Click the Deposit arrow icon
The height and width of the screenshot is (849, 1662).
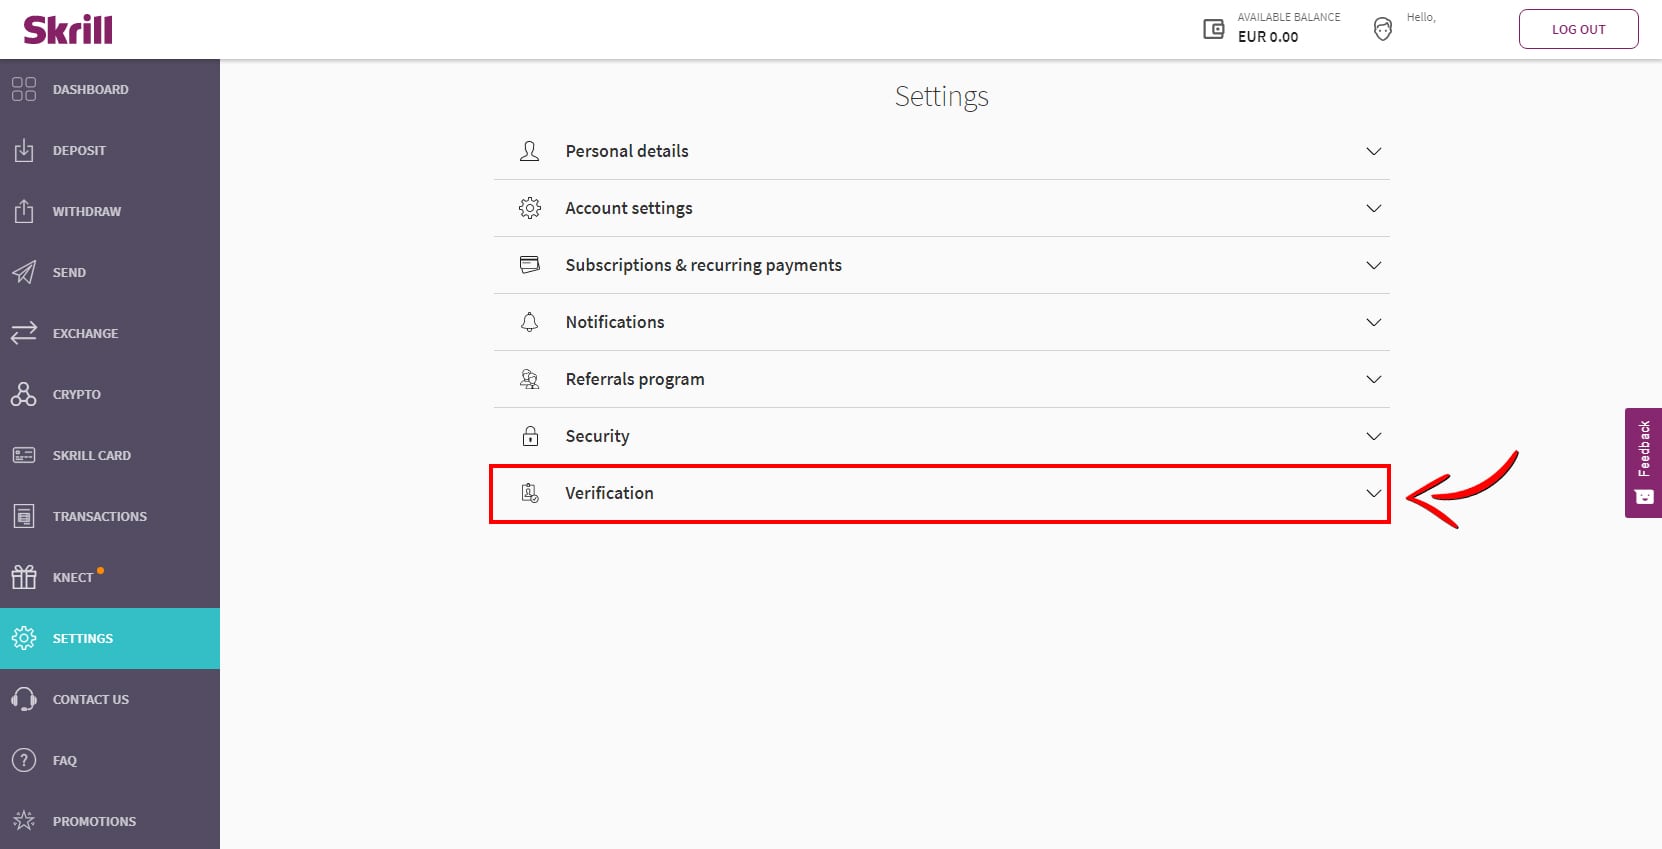click(x=24, y=150)
